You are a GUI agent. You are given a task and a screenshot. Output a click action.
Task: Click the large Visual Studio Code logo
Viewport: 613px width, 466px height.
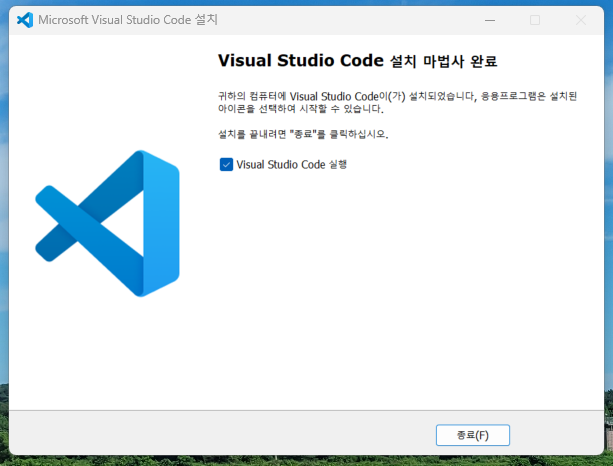(x=108, y=223)
